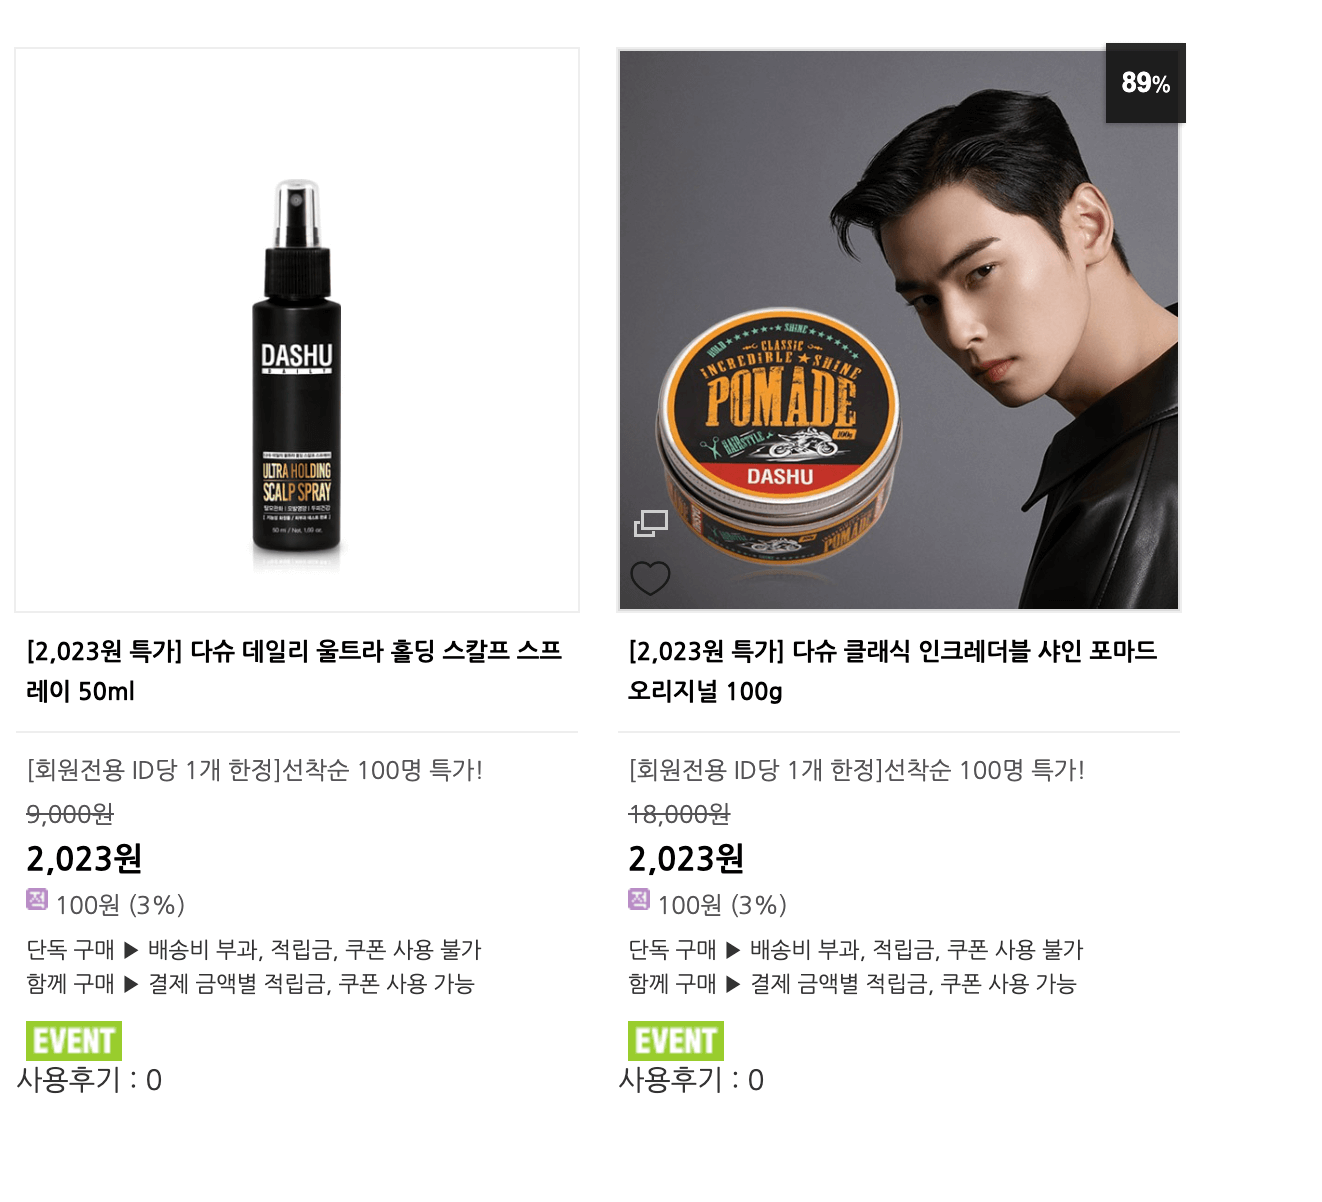1322x1202 pixels.
Task: Open the quick-view window icon on pomade image
Action: [x=651, y=523]
